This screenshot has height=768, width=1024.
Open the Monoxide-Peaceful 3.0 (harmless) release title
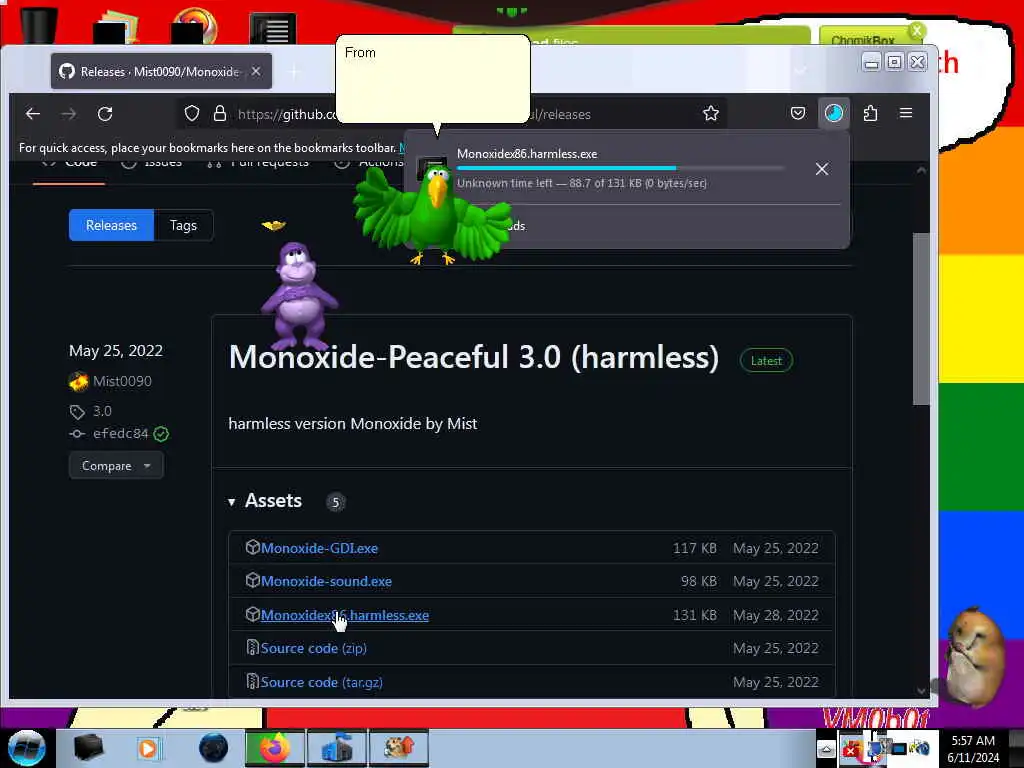(x=473, y=357)
